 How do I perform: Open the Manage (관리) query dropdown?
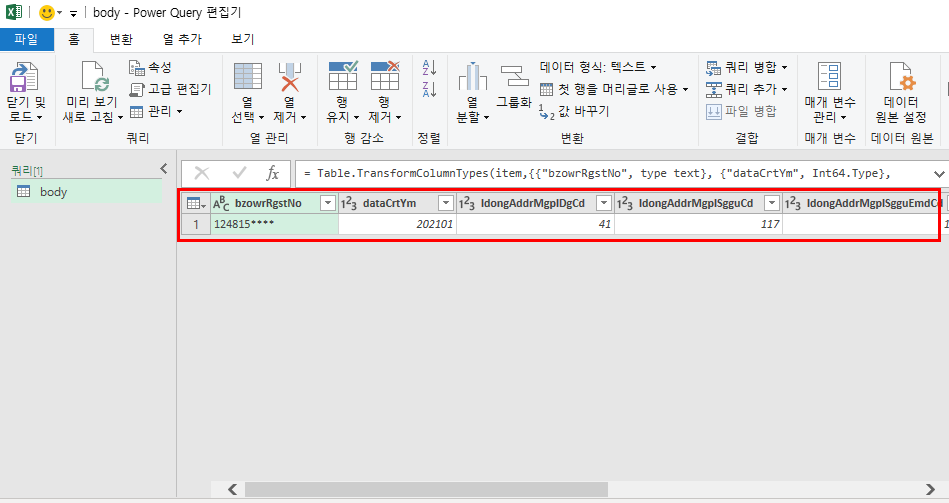(156, 111)
